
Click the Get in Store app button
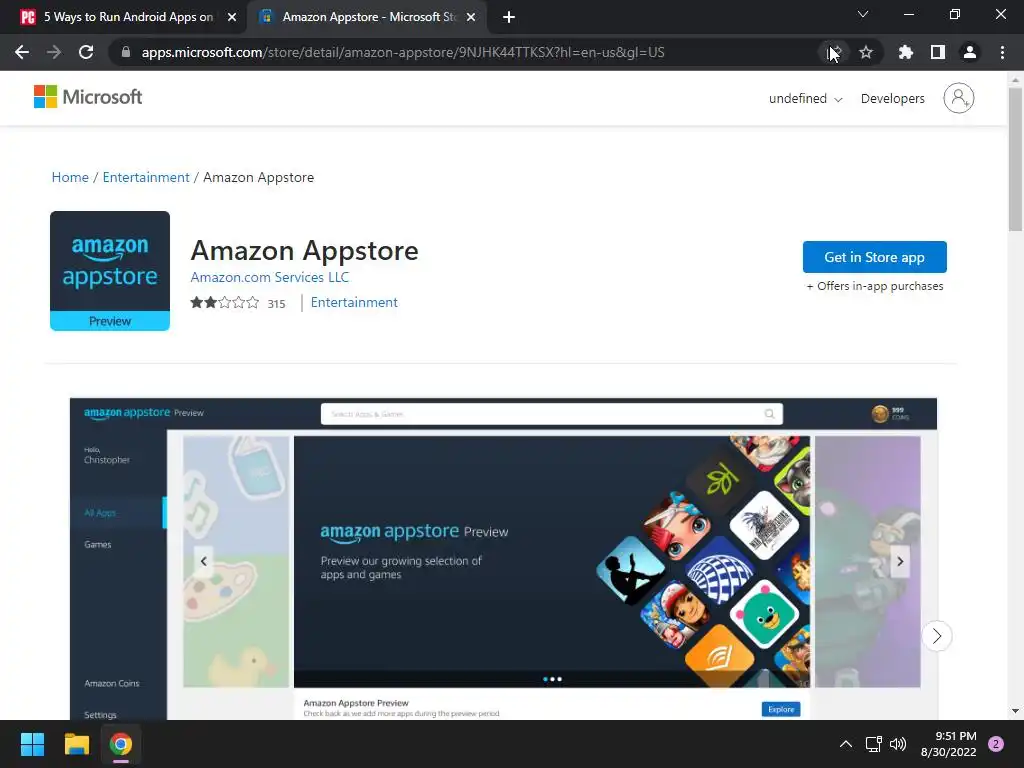pos(874,257)
